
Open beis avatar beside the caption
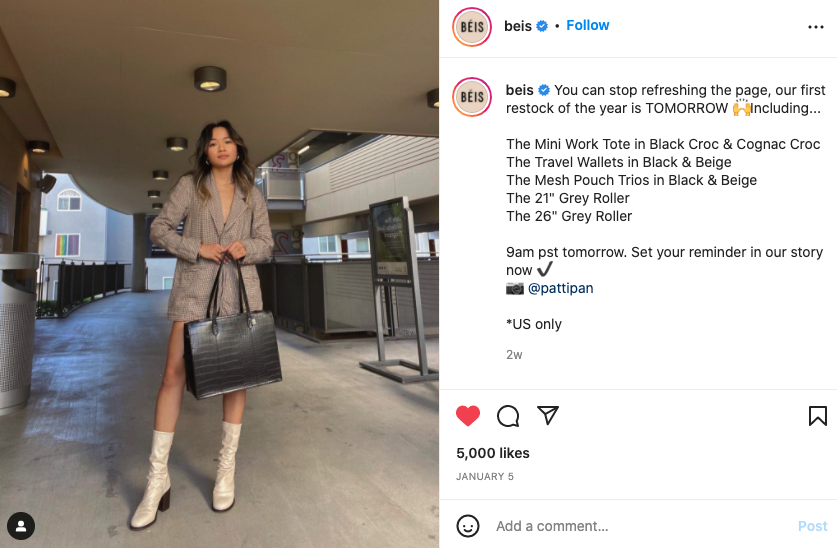coord(472,97)
